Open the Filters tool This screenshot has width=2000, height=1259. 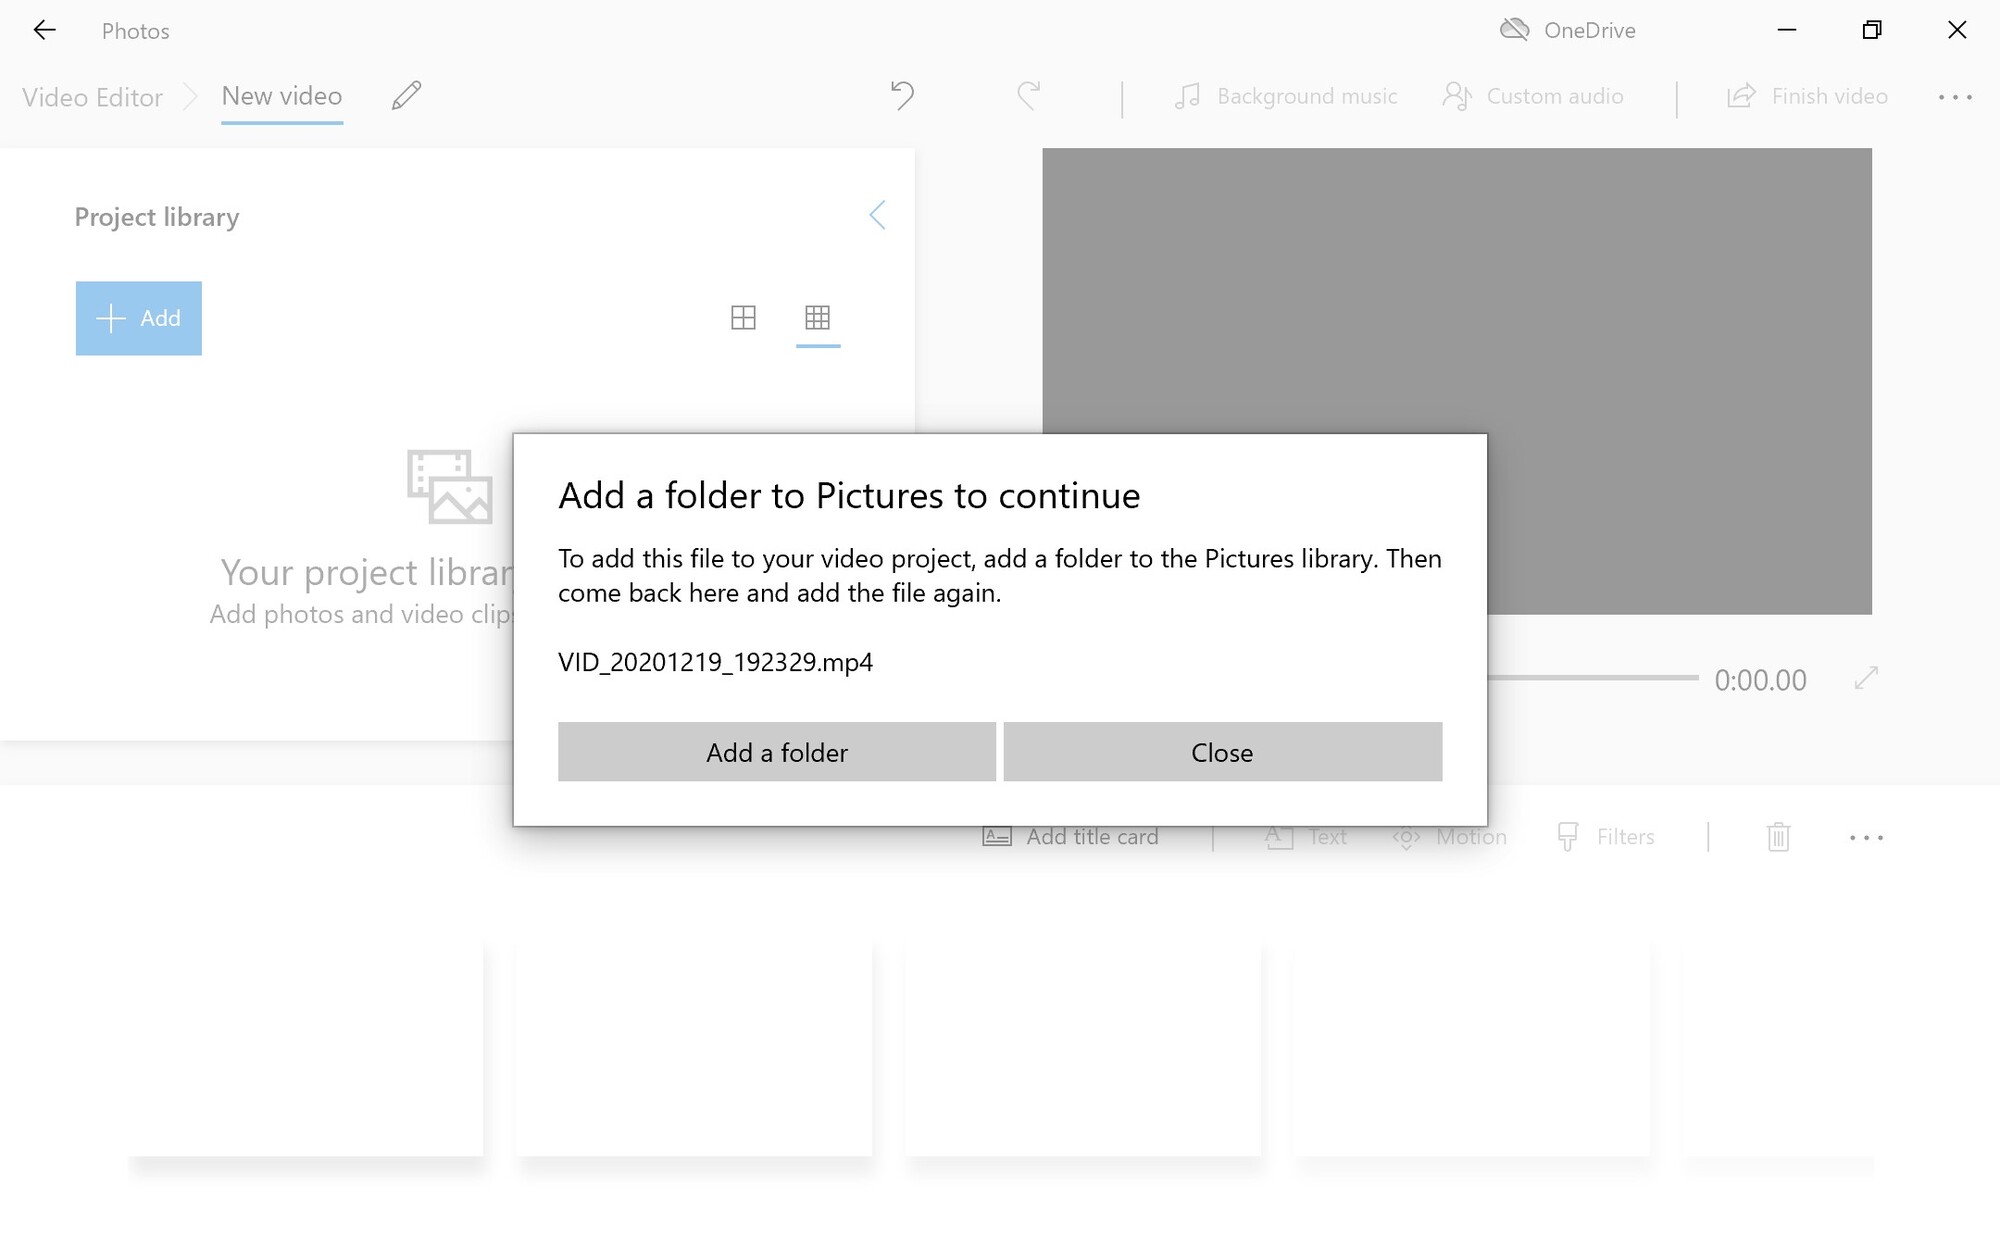[x=1605, y=837]
